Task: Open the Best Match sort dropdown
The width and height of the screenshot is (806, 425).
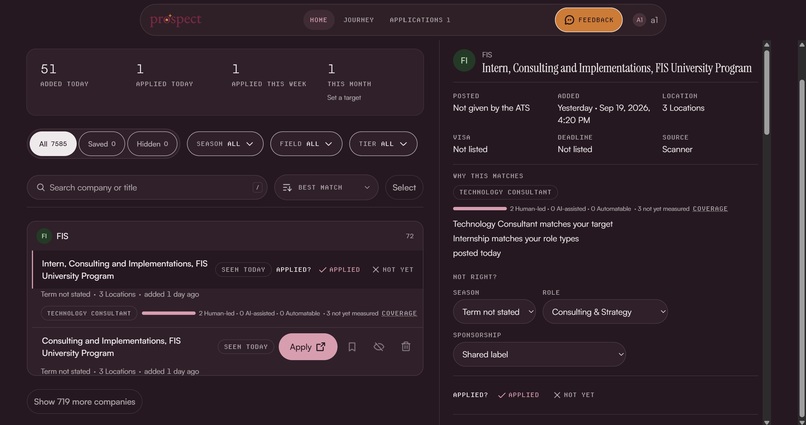Action: 326,188
